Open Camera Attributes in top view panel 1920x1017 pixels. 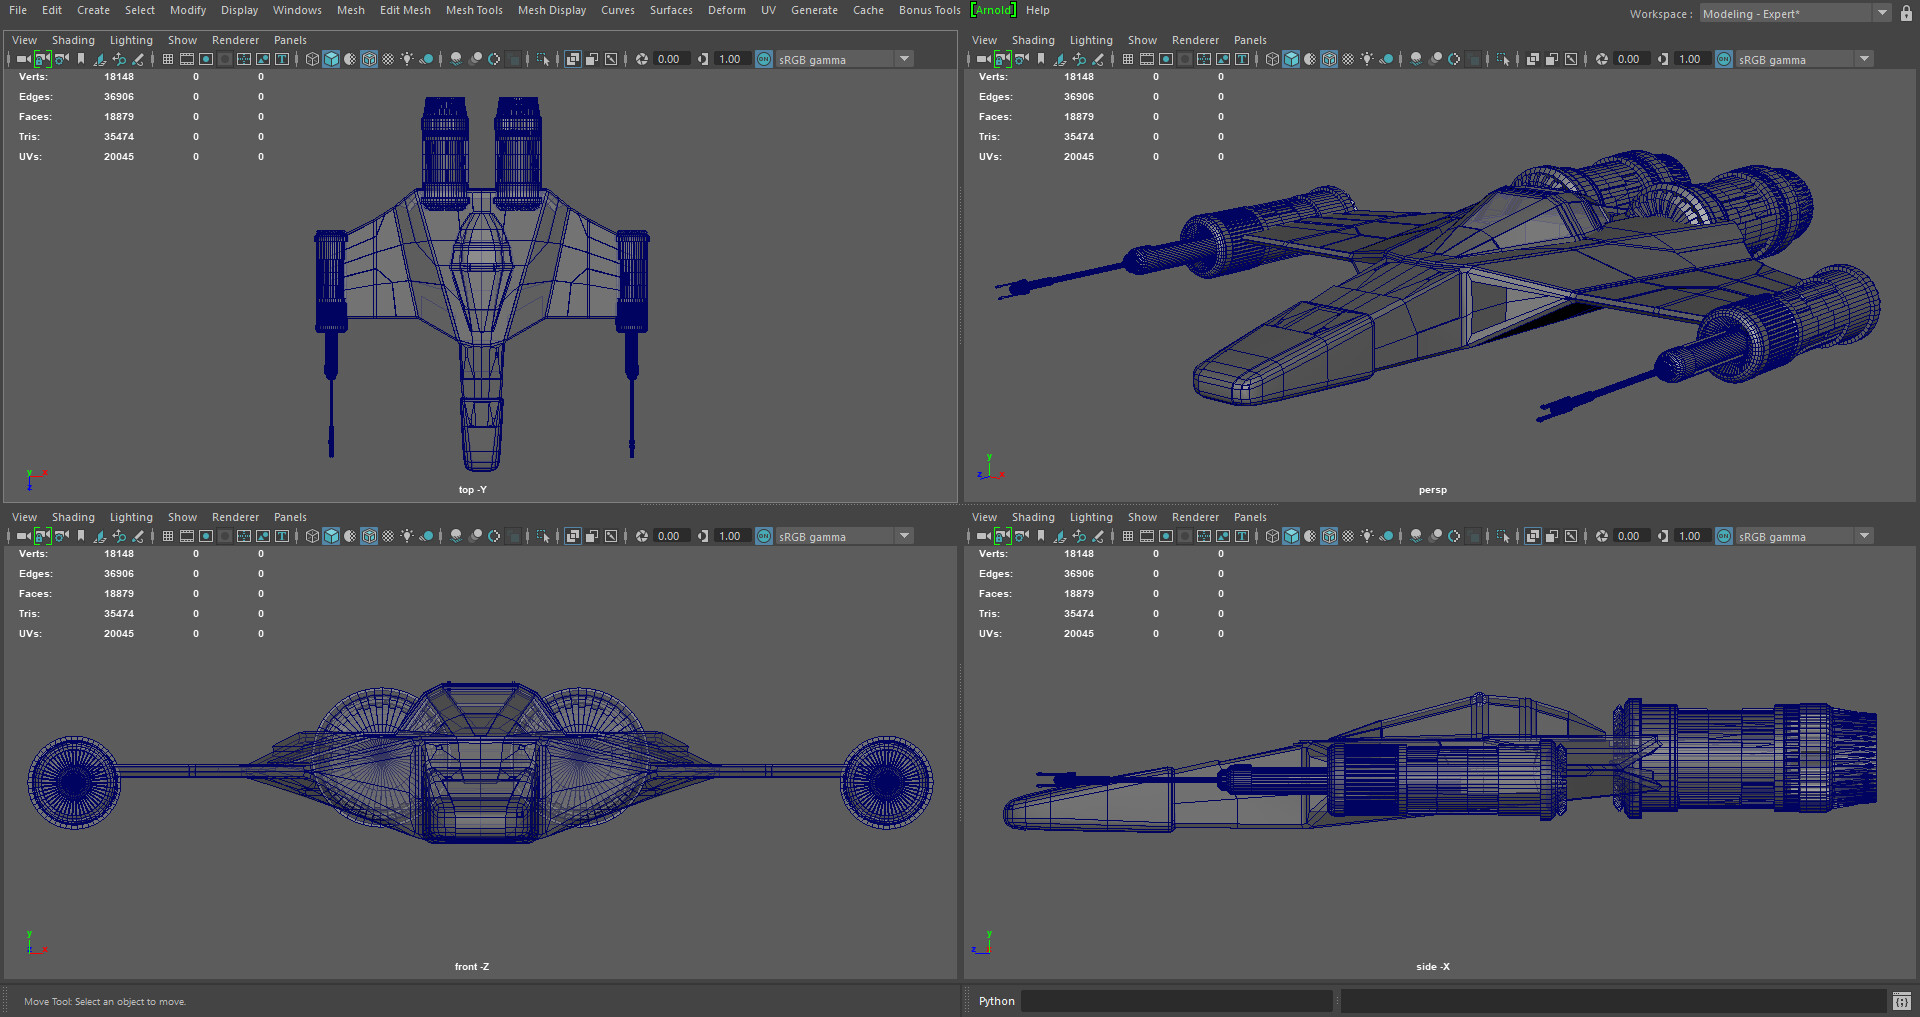click(x=61, y=59)
